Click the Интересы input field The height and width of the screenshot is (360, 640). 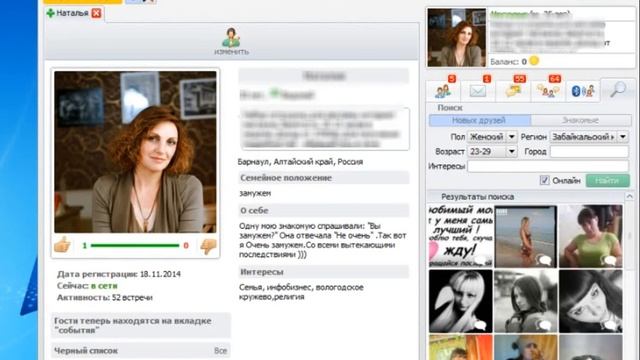pos(548,166)
